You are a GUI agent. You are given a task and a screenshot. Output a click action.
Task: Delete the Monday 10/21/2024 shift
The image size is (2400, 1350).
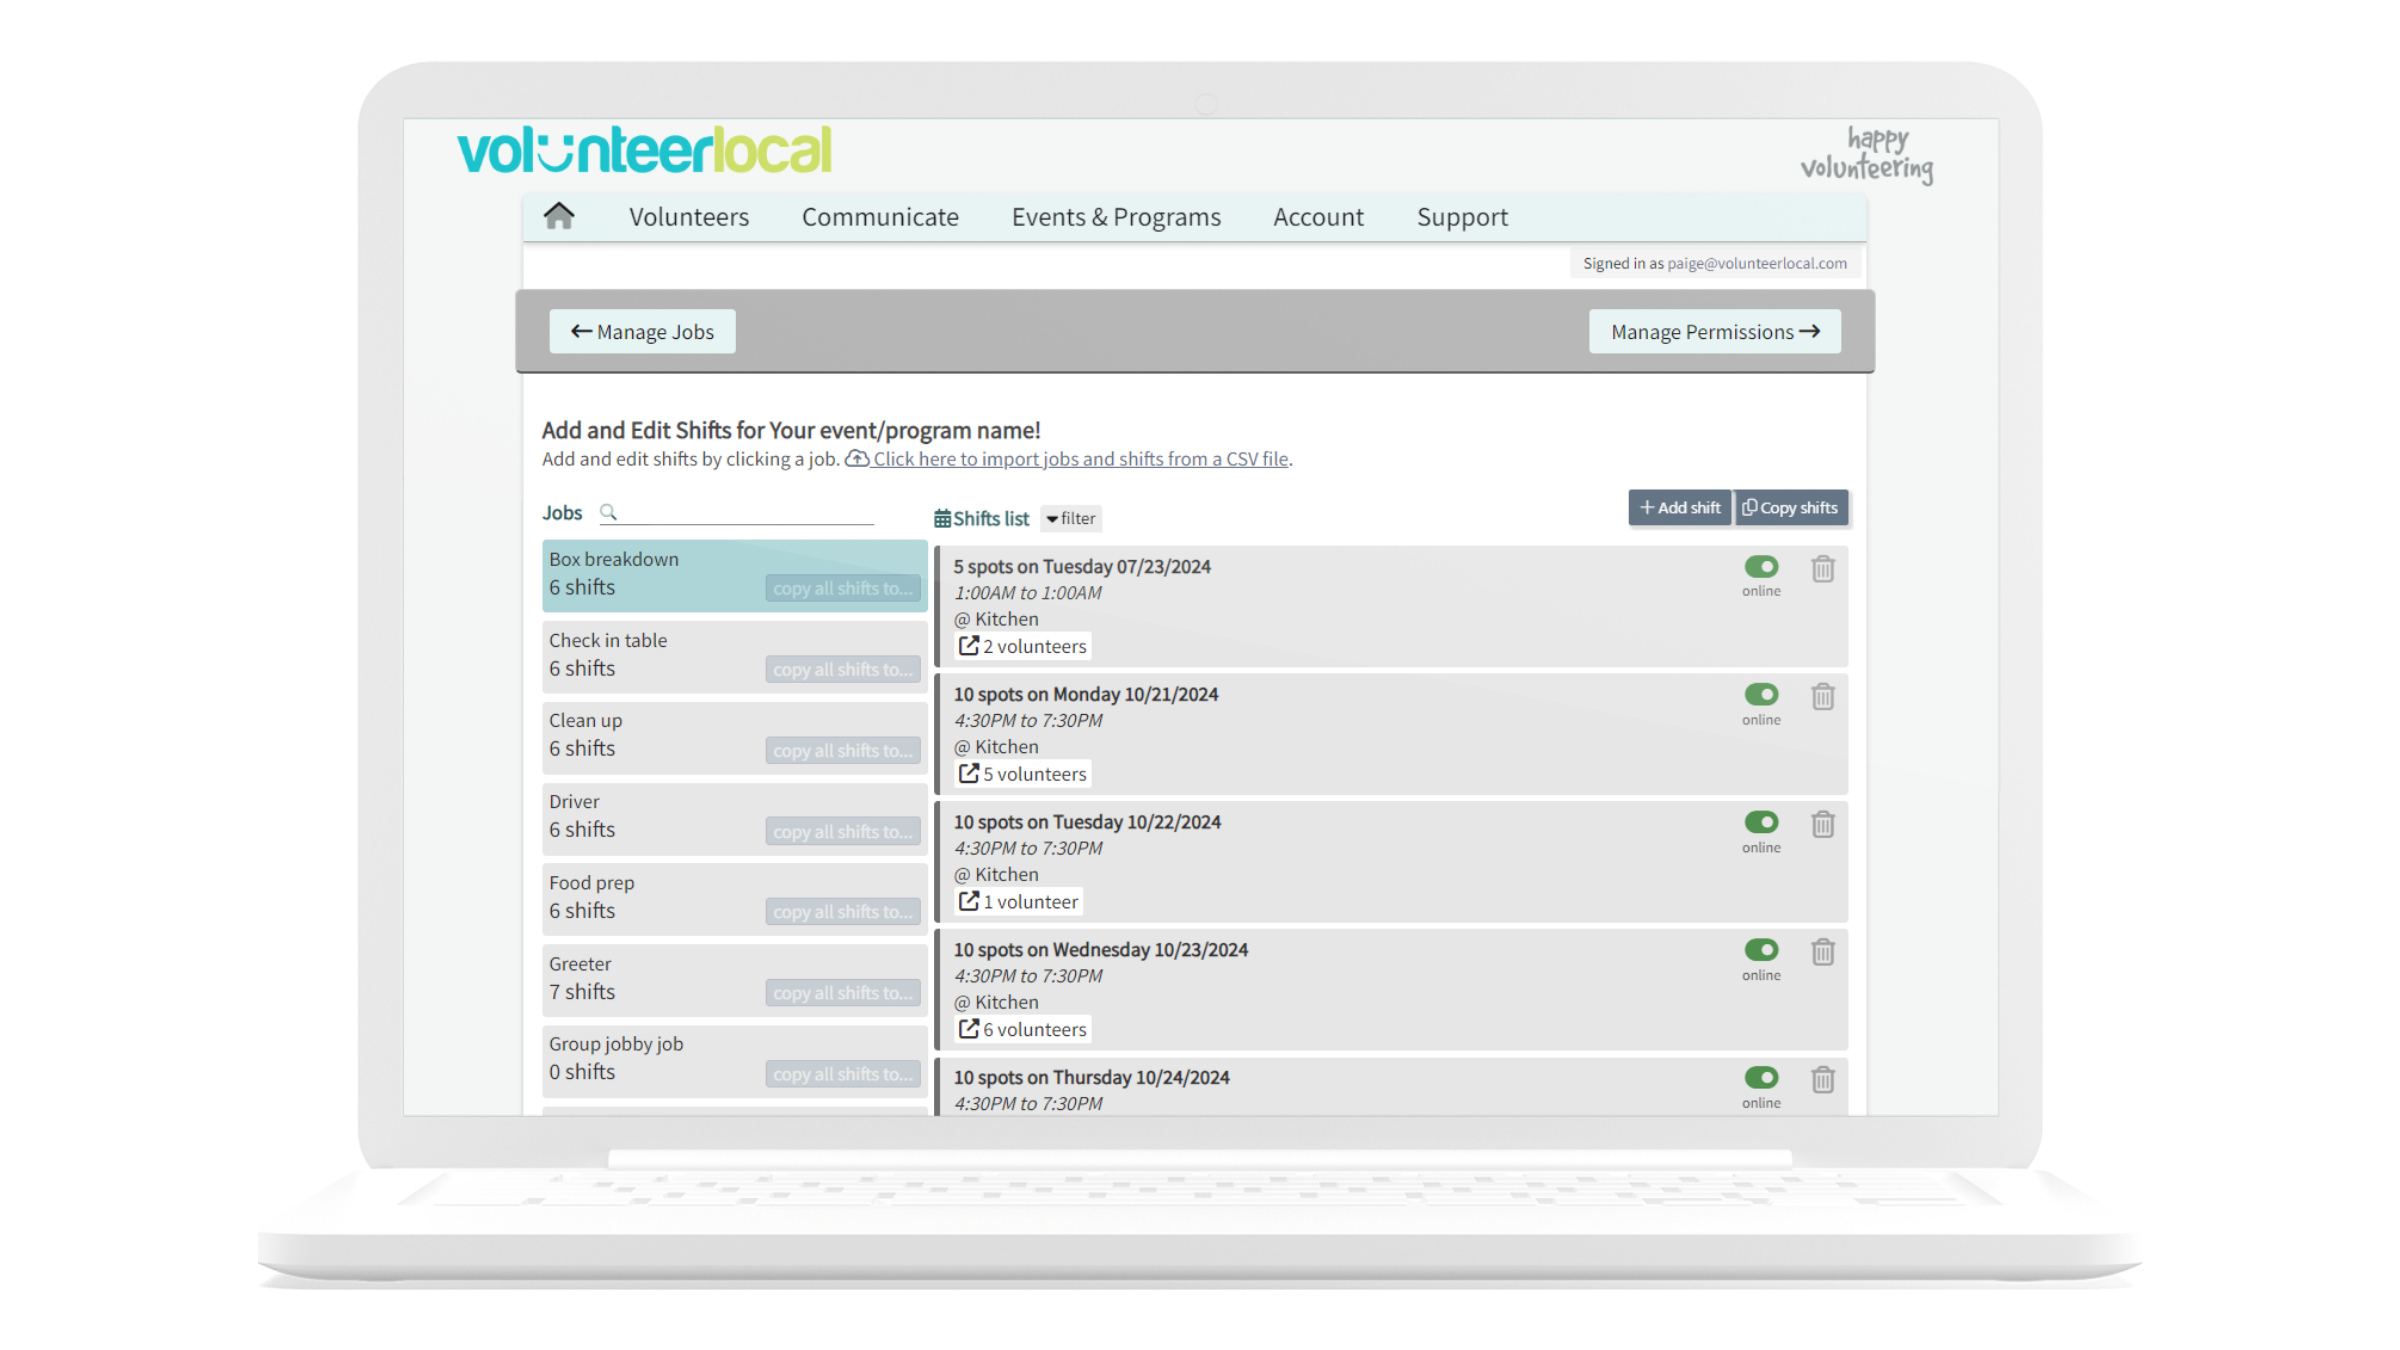(1822, 697)
